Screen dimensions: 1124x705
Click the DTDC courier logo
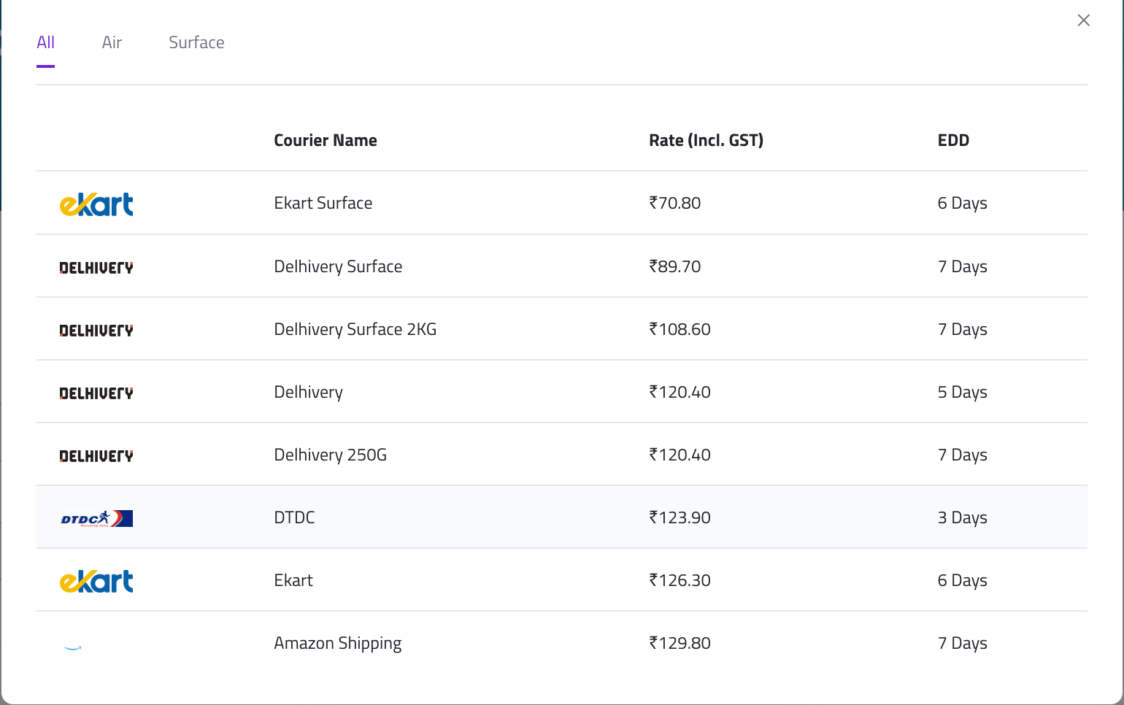click(96, 518)
